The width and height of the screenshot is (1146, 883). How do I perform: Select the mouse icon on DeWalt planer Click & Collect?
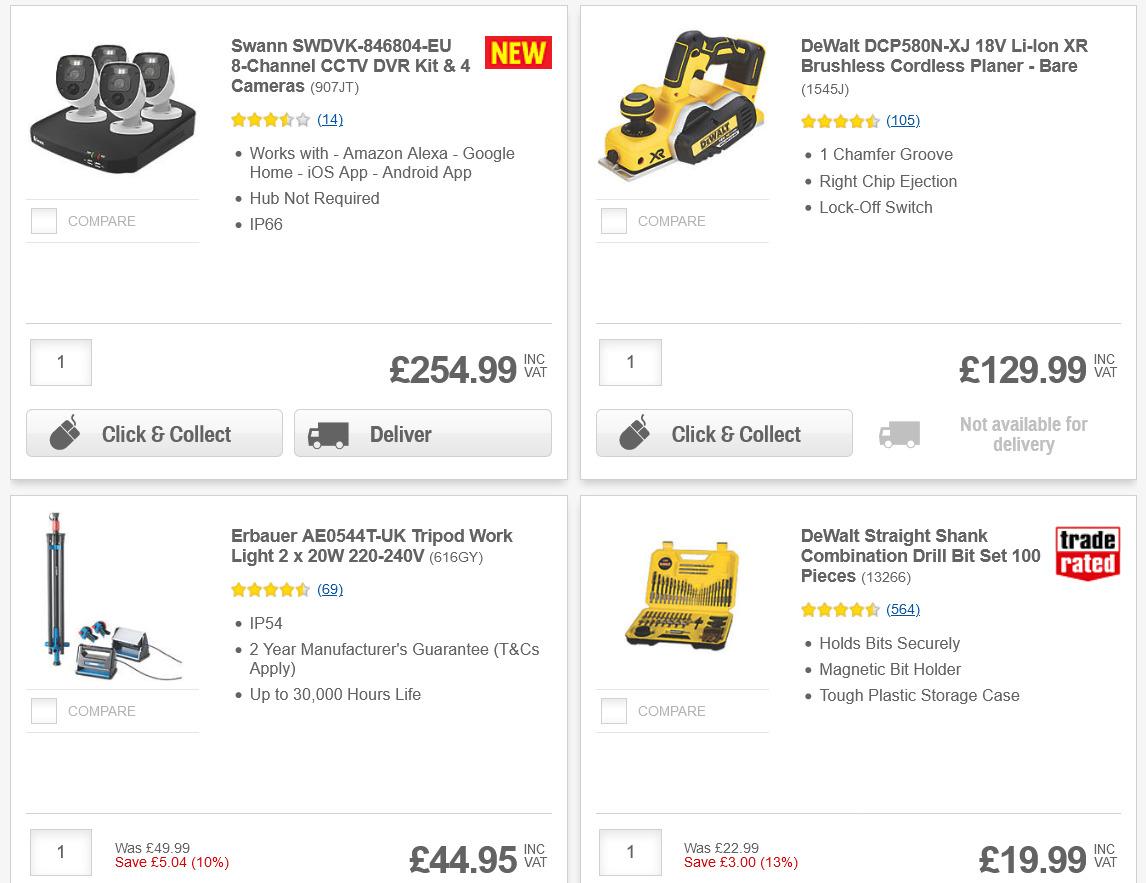coord(635,433)
